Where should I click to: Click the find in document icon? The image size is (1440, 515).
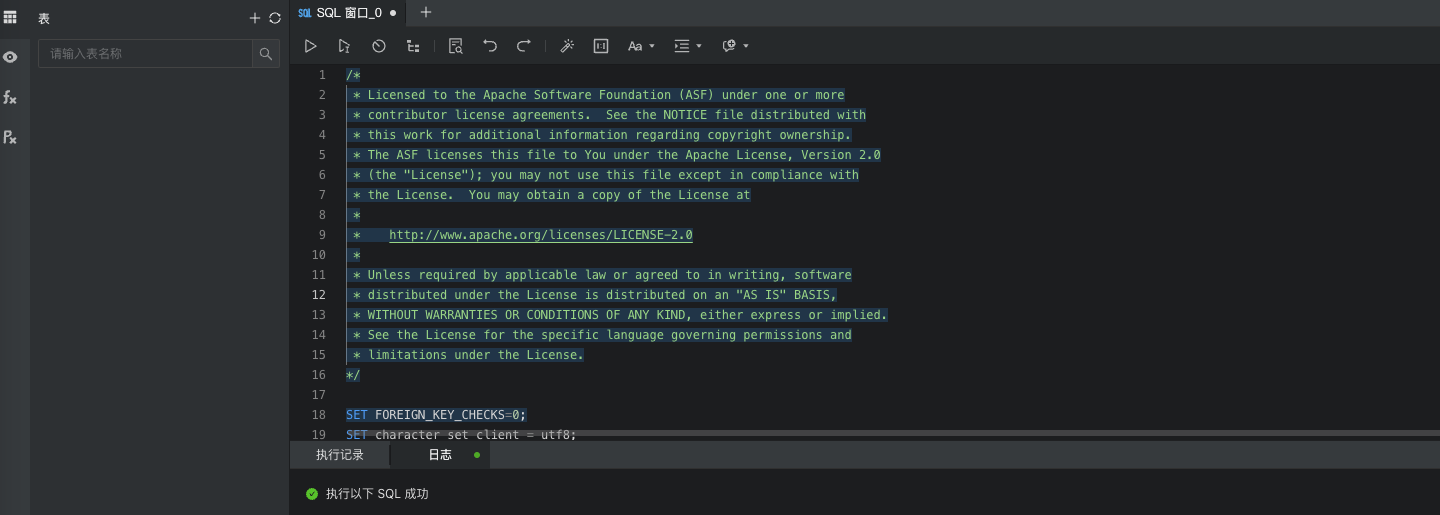tap(456, 46)
